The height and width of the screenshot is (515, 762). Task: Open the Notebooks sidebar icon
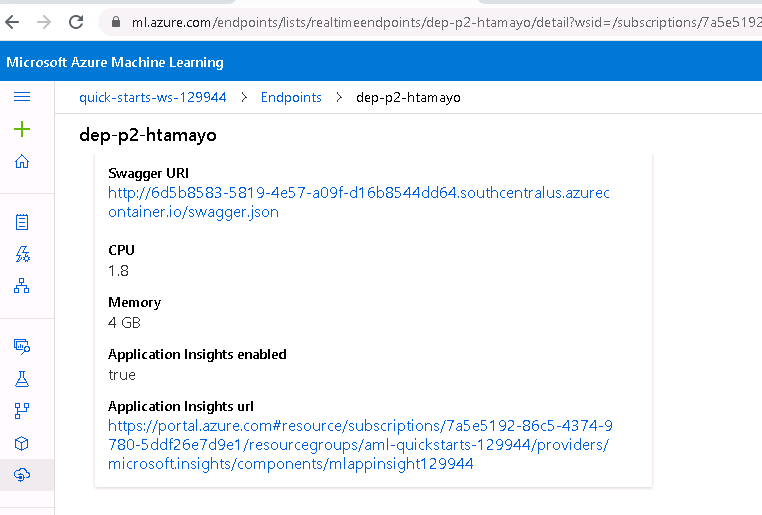click(x=22, y=222)
